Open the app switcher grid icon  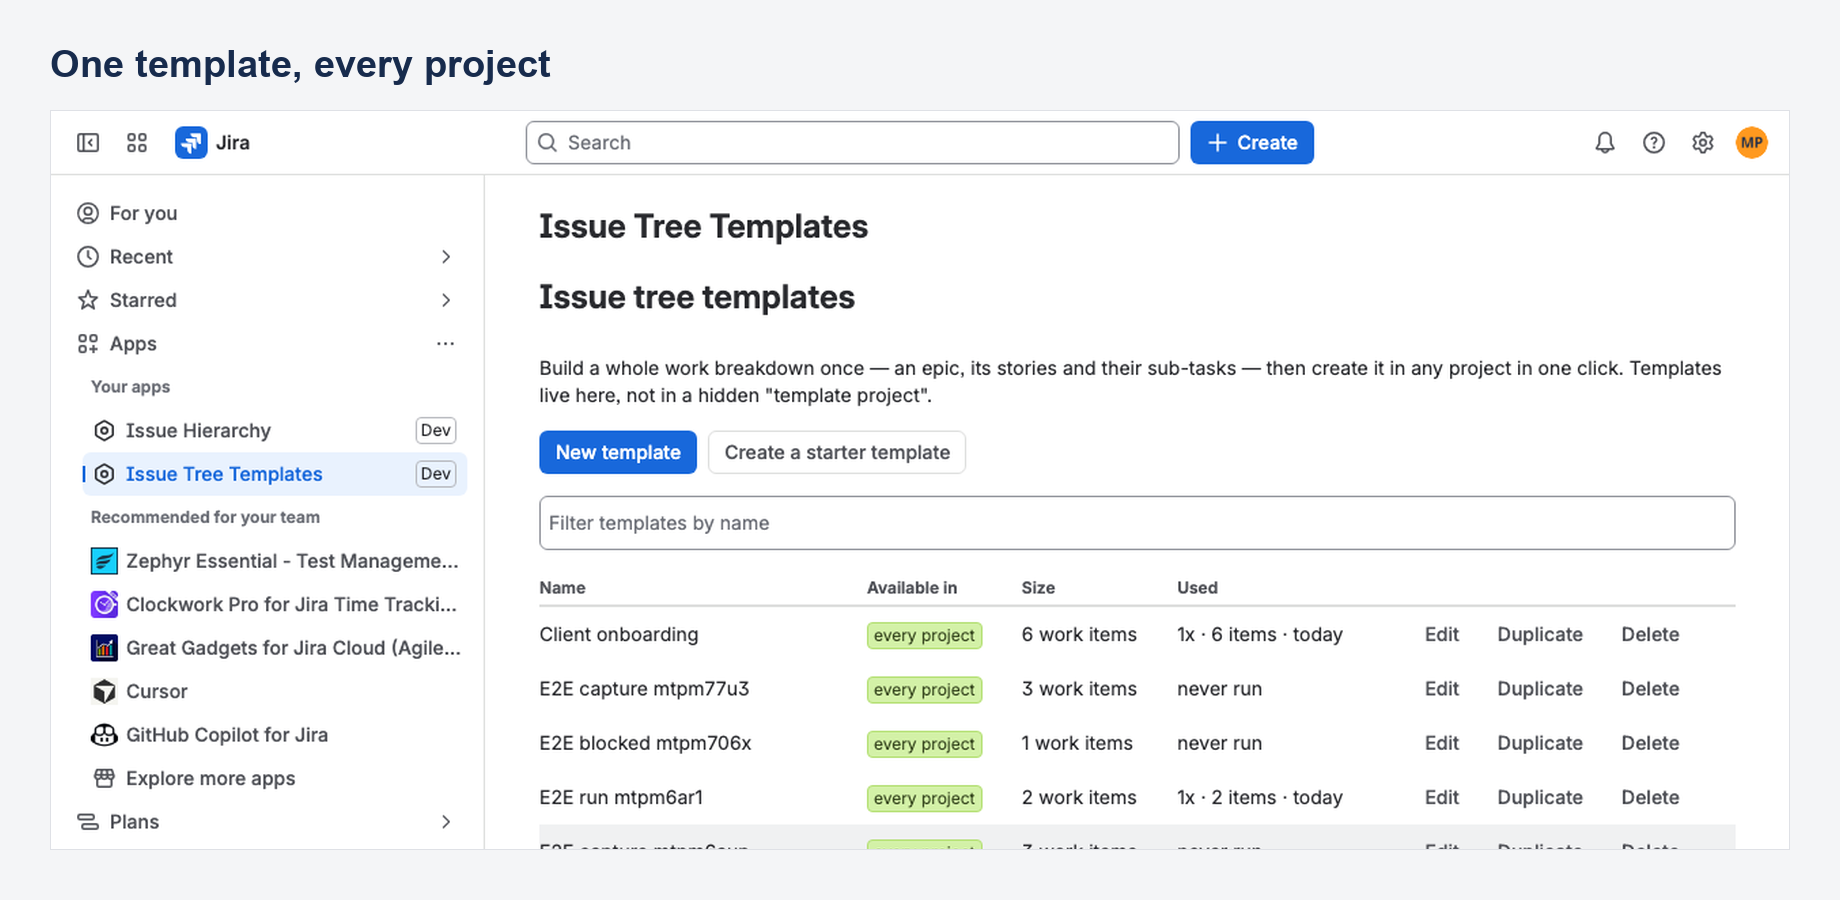click(x=137, y=143)
